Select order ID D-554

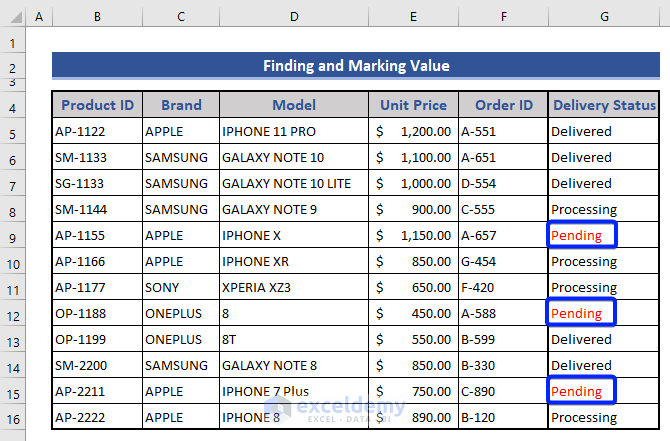(504, 183)
